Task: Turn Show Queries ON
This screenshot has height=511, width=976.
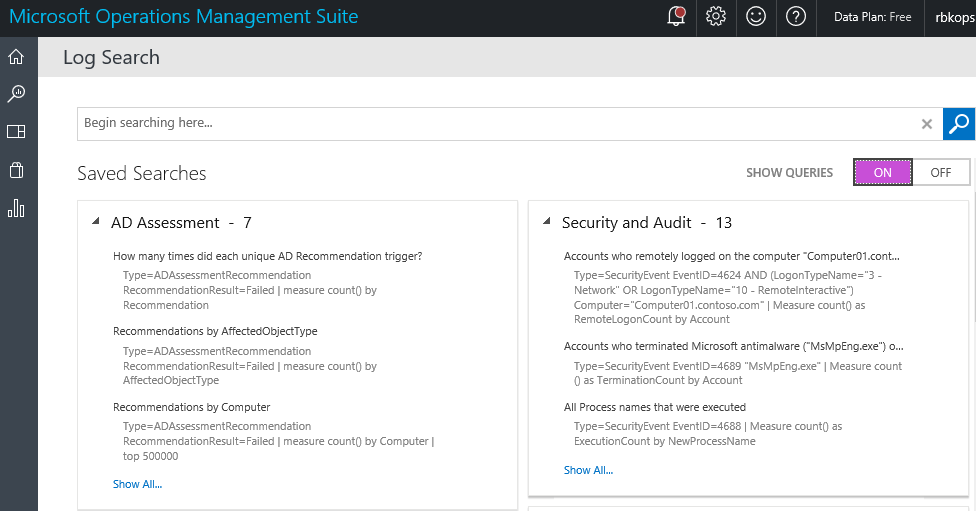Action: [883, 172]
